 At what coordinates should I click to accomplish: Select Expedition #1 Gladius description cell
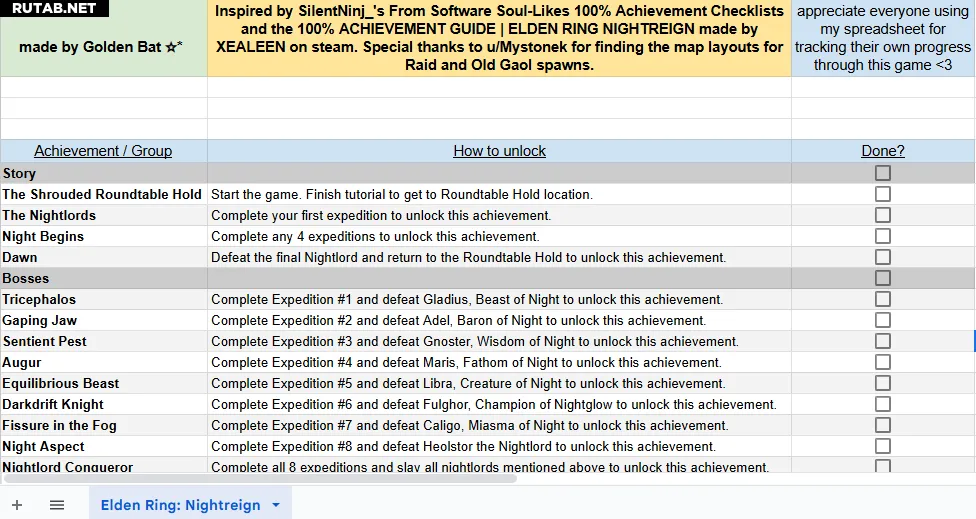499,299
